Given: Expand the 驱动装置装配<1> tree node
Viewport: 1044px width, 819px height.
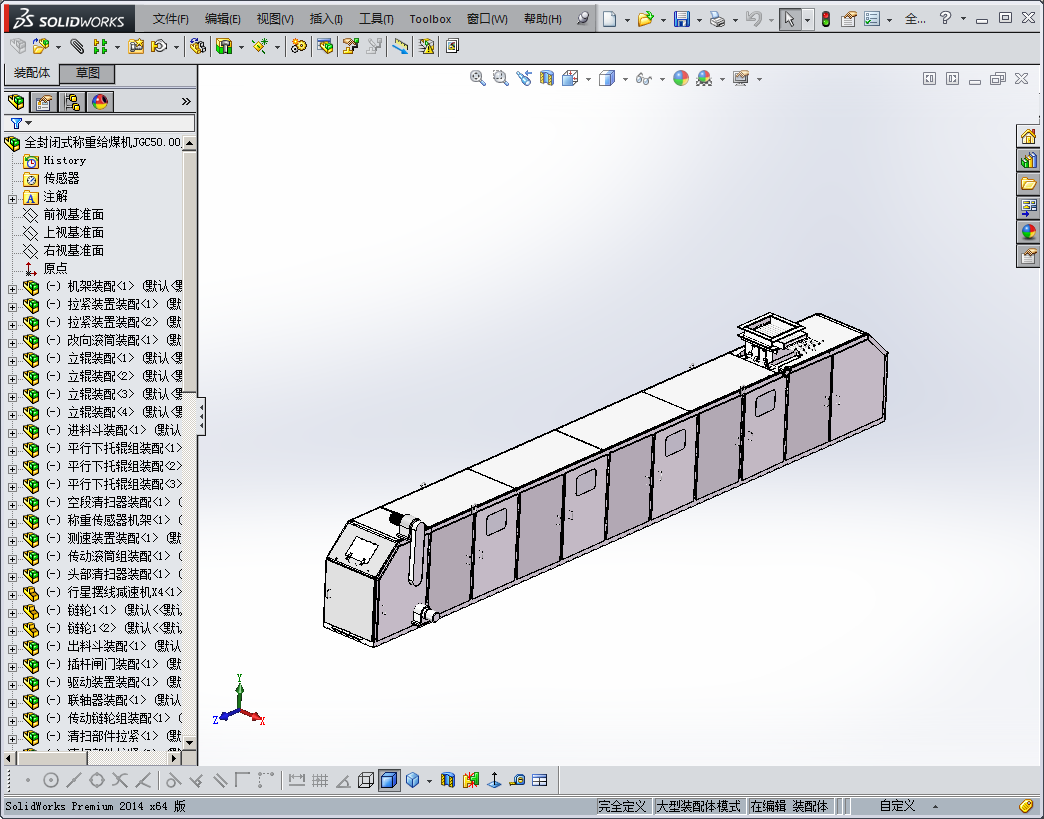Looking at the screenshot, I should [x=12, y=684].
